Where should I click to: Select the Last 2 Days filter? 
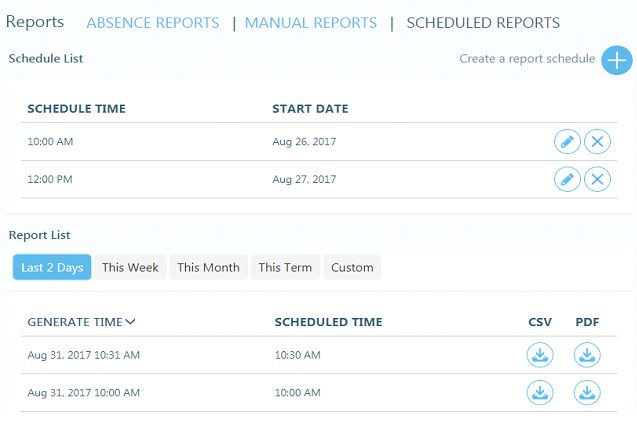click(52, 267)
